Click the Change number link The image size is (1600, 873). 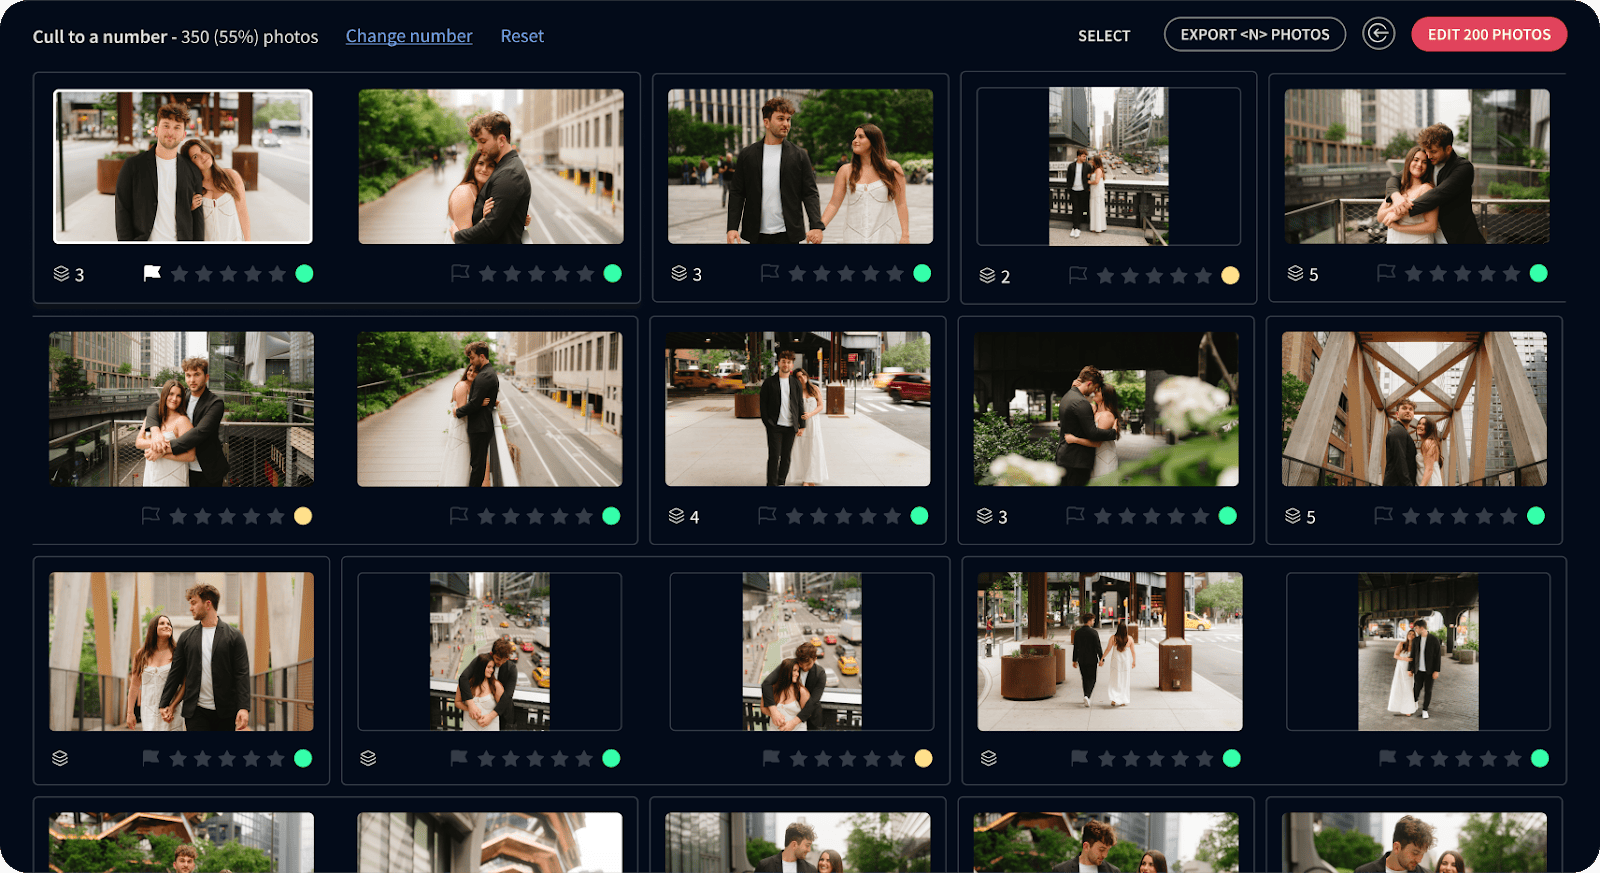pos(409,36)
